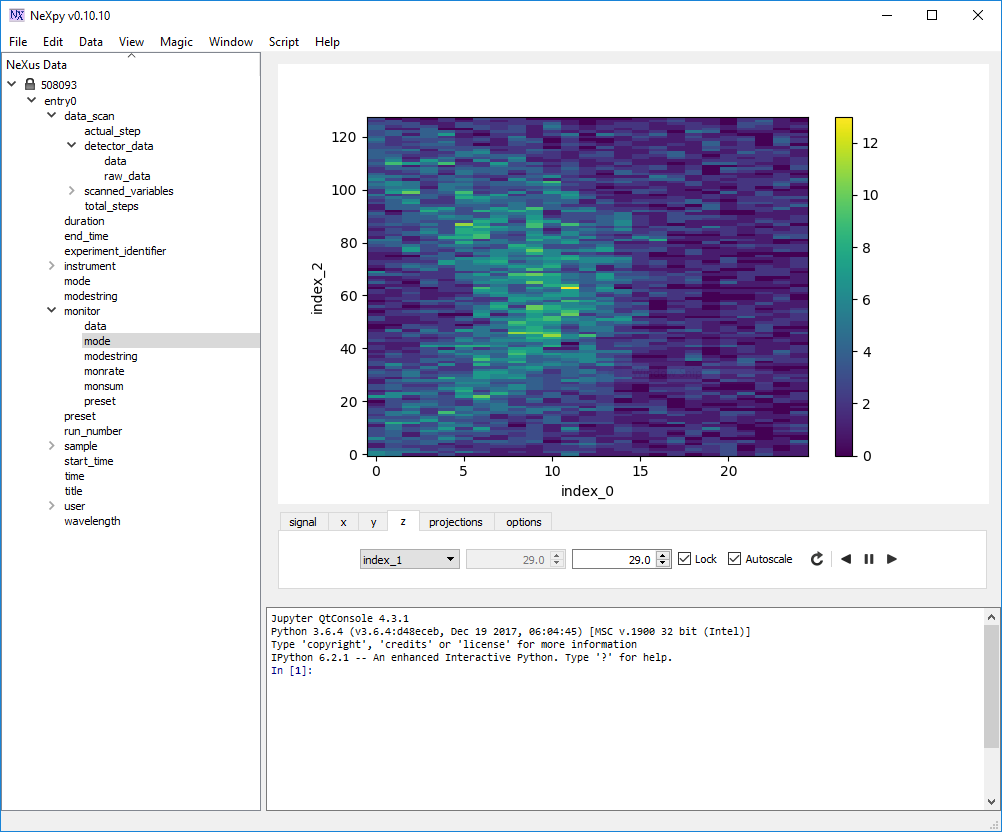This screenshot has width=1002, height=832.
Task: Select raw_data under detector_data
Action: (127, 176)
